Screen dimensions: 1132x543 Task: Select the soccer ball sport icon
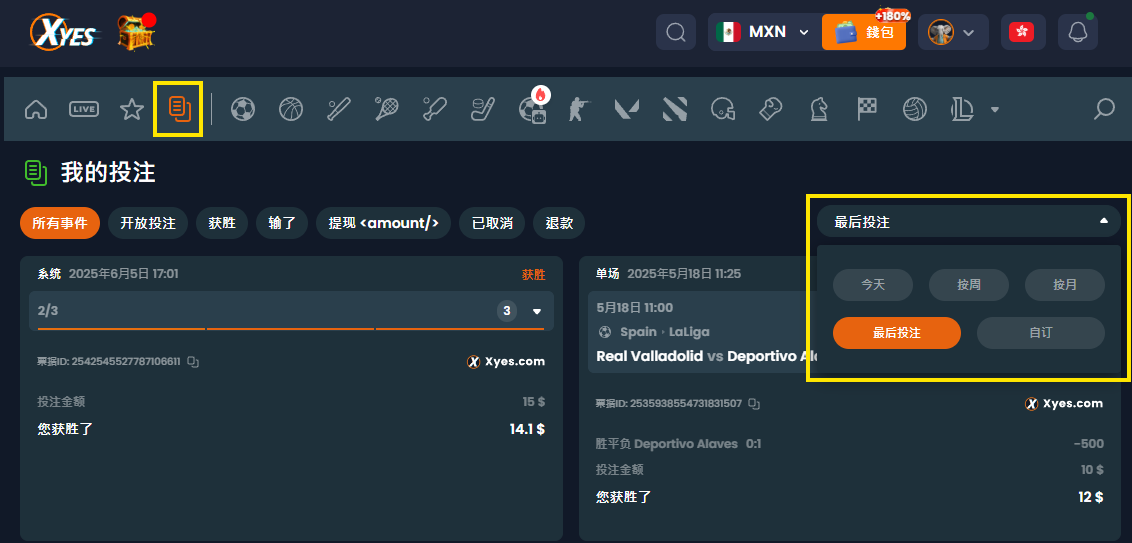[242, 109]
